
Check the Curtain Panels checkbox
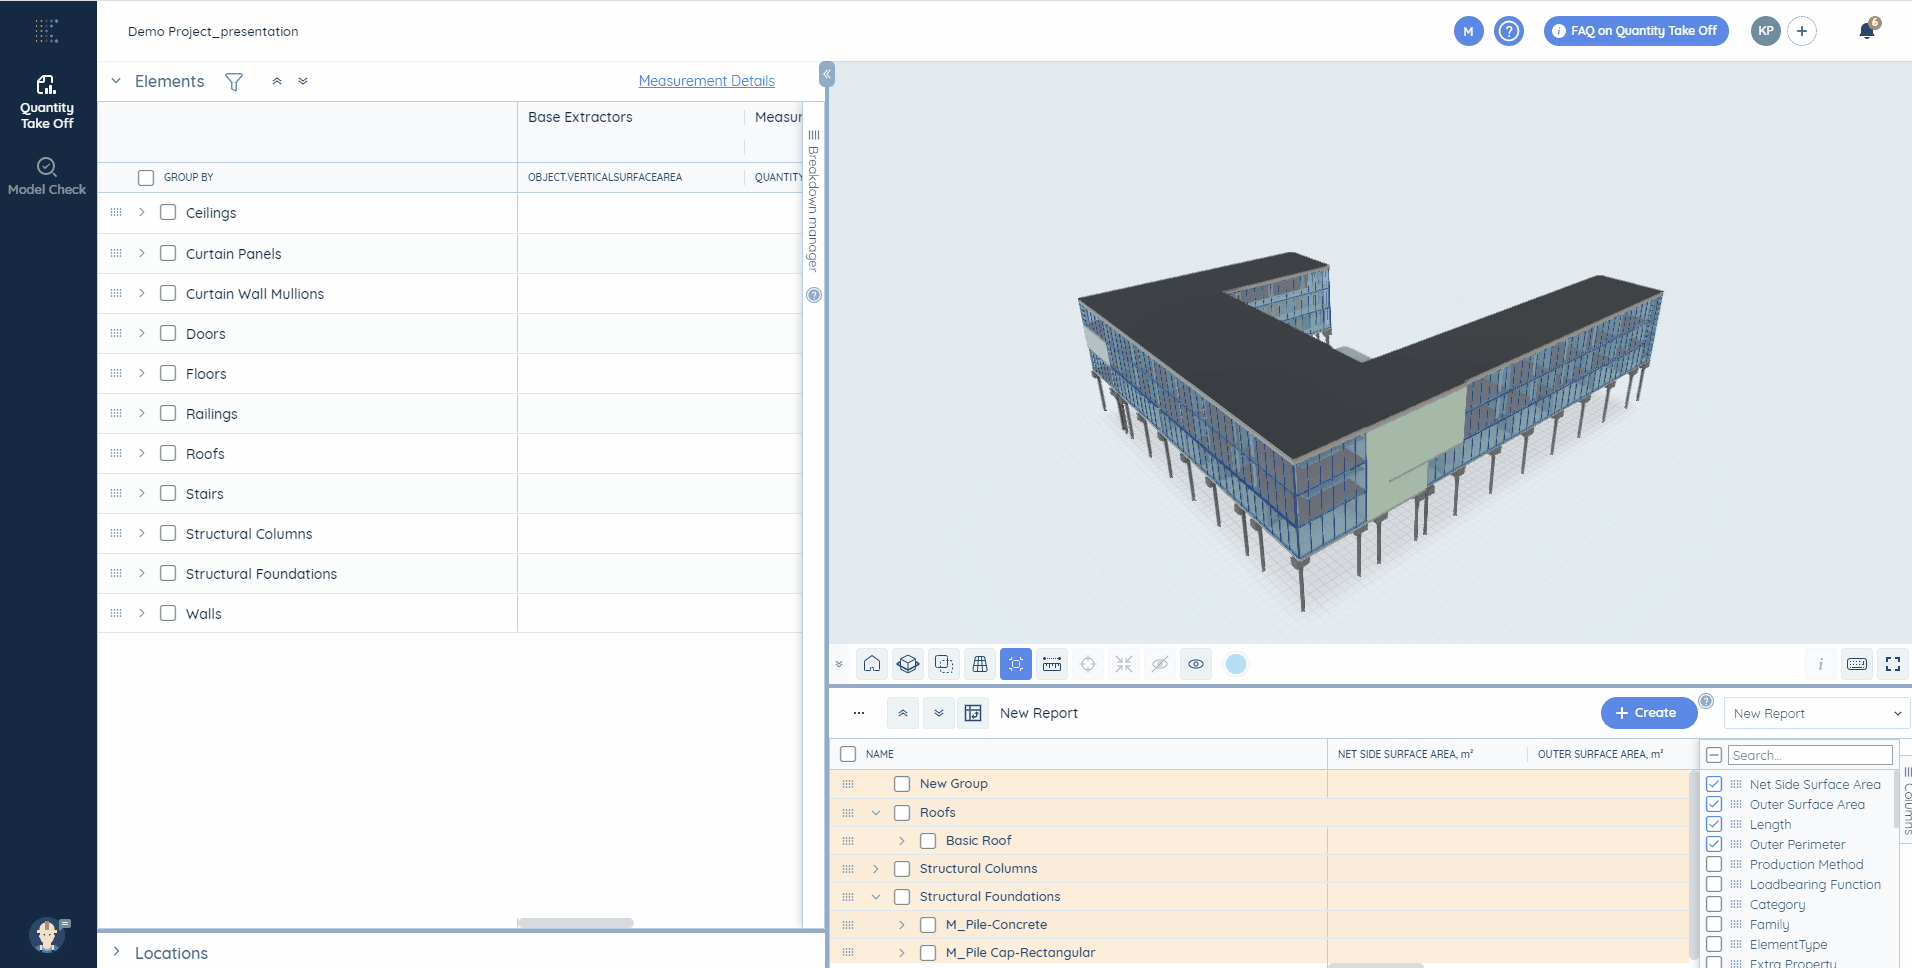coord(168,253)
